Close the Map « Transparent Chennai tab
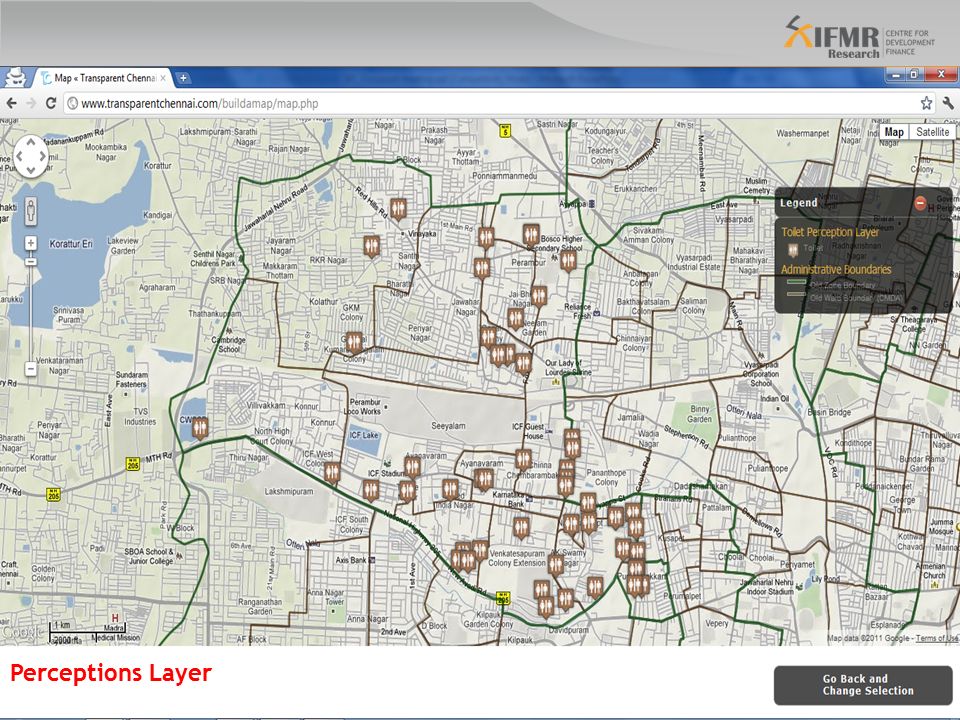 [x=162, y=78]
